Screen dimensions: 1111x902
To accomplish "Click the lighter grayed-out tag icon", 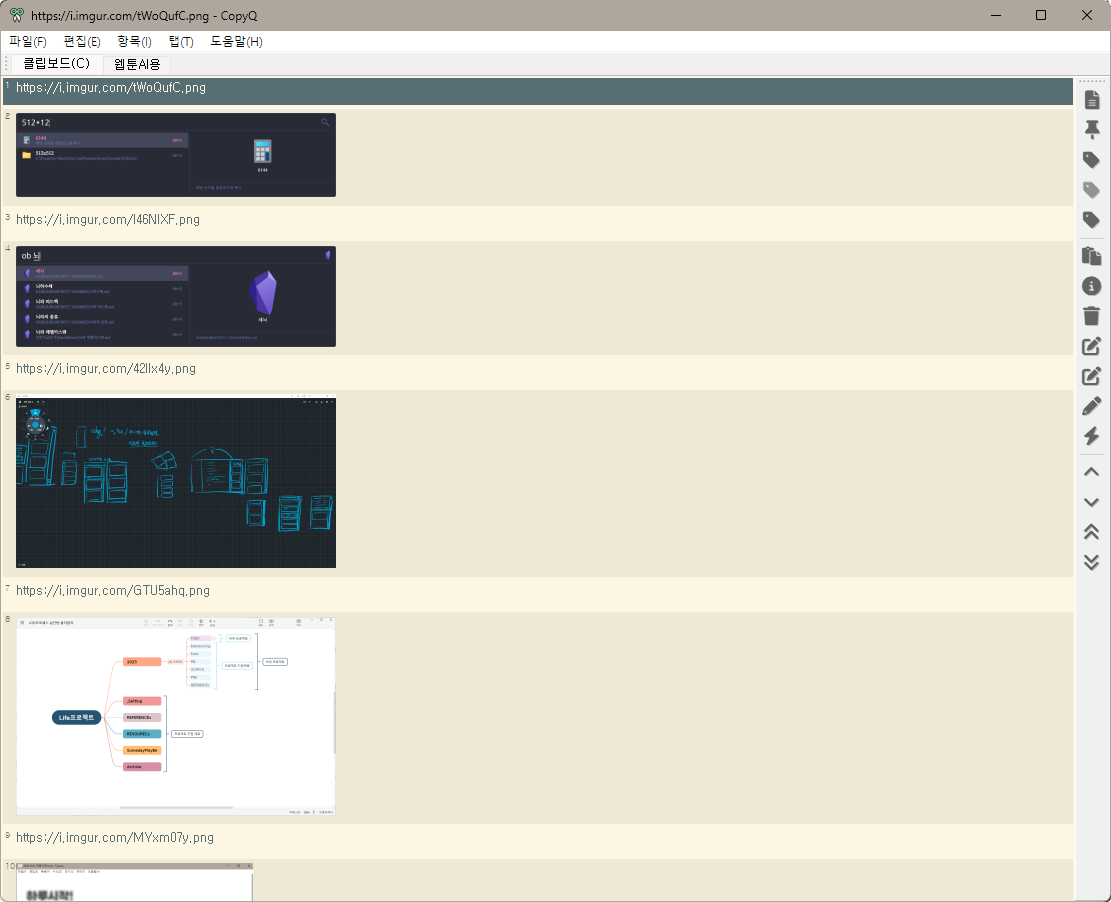I will coord(1092,189).
